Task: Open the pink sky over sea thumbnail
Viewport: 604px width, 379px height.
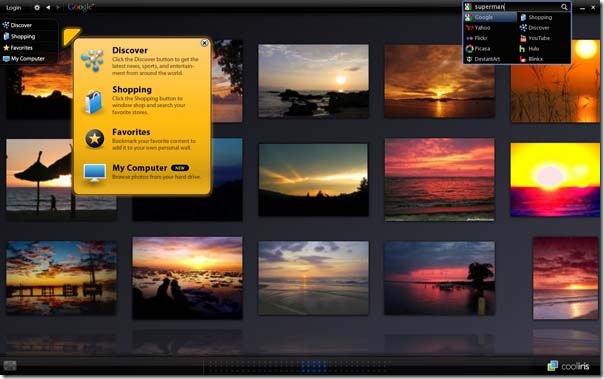Action: pos(440,180)
